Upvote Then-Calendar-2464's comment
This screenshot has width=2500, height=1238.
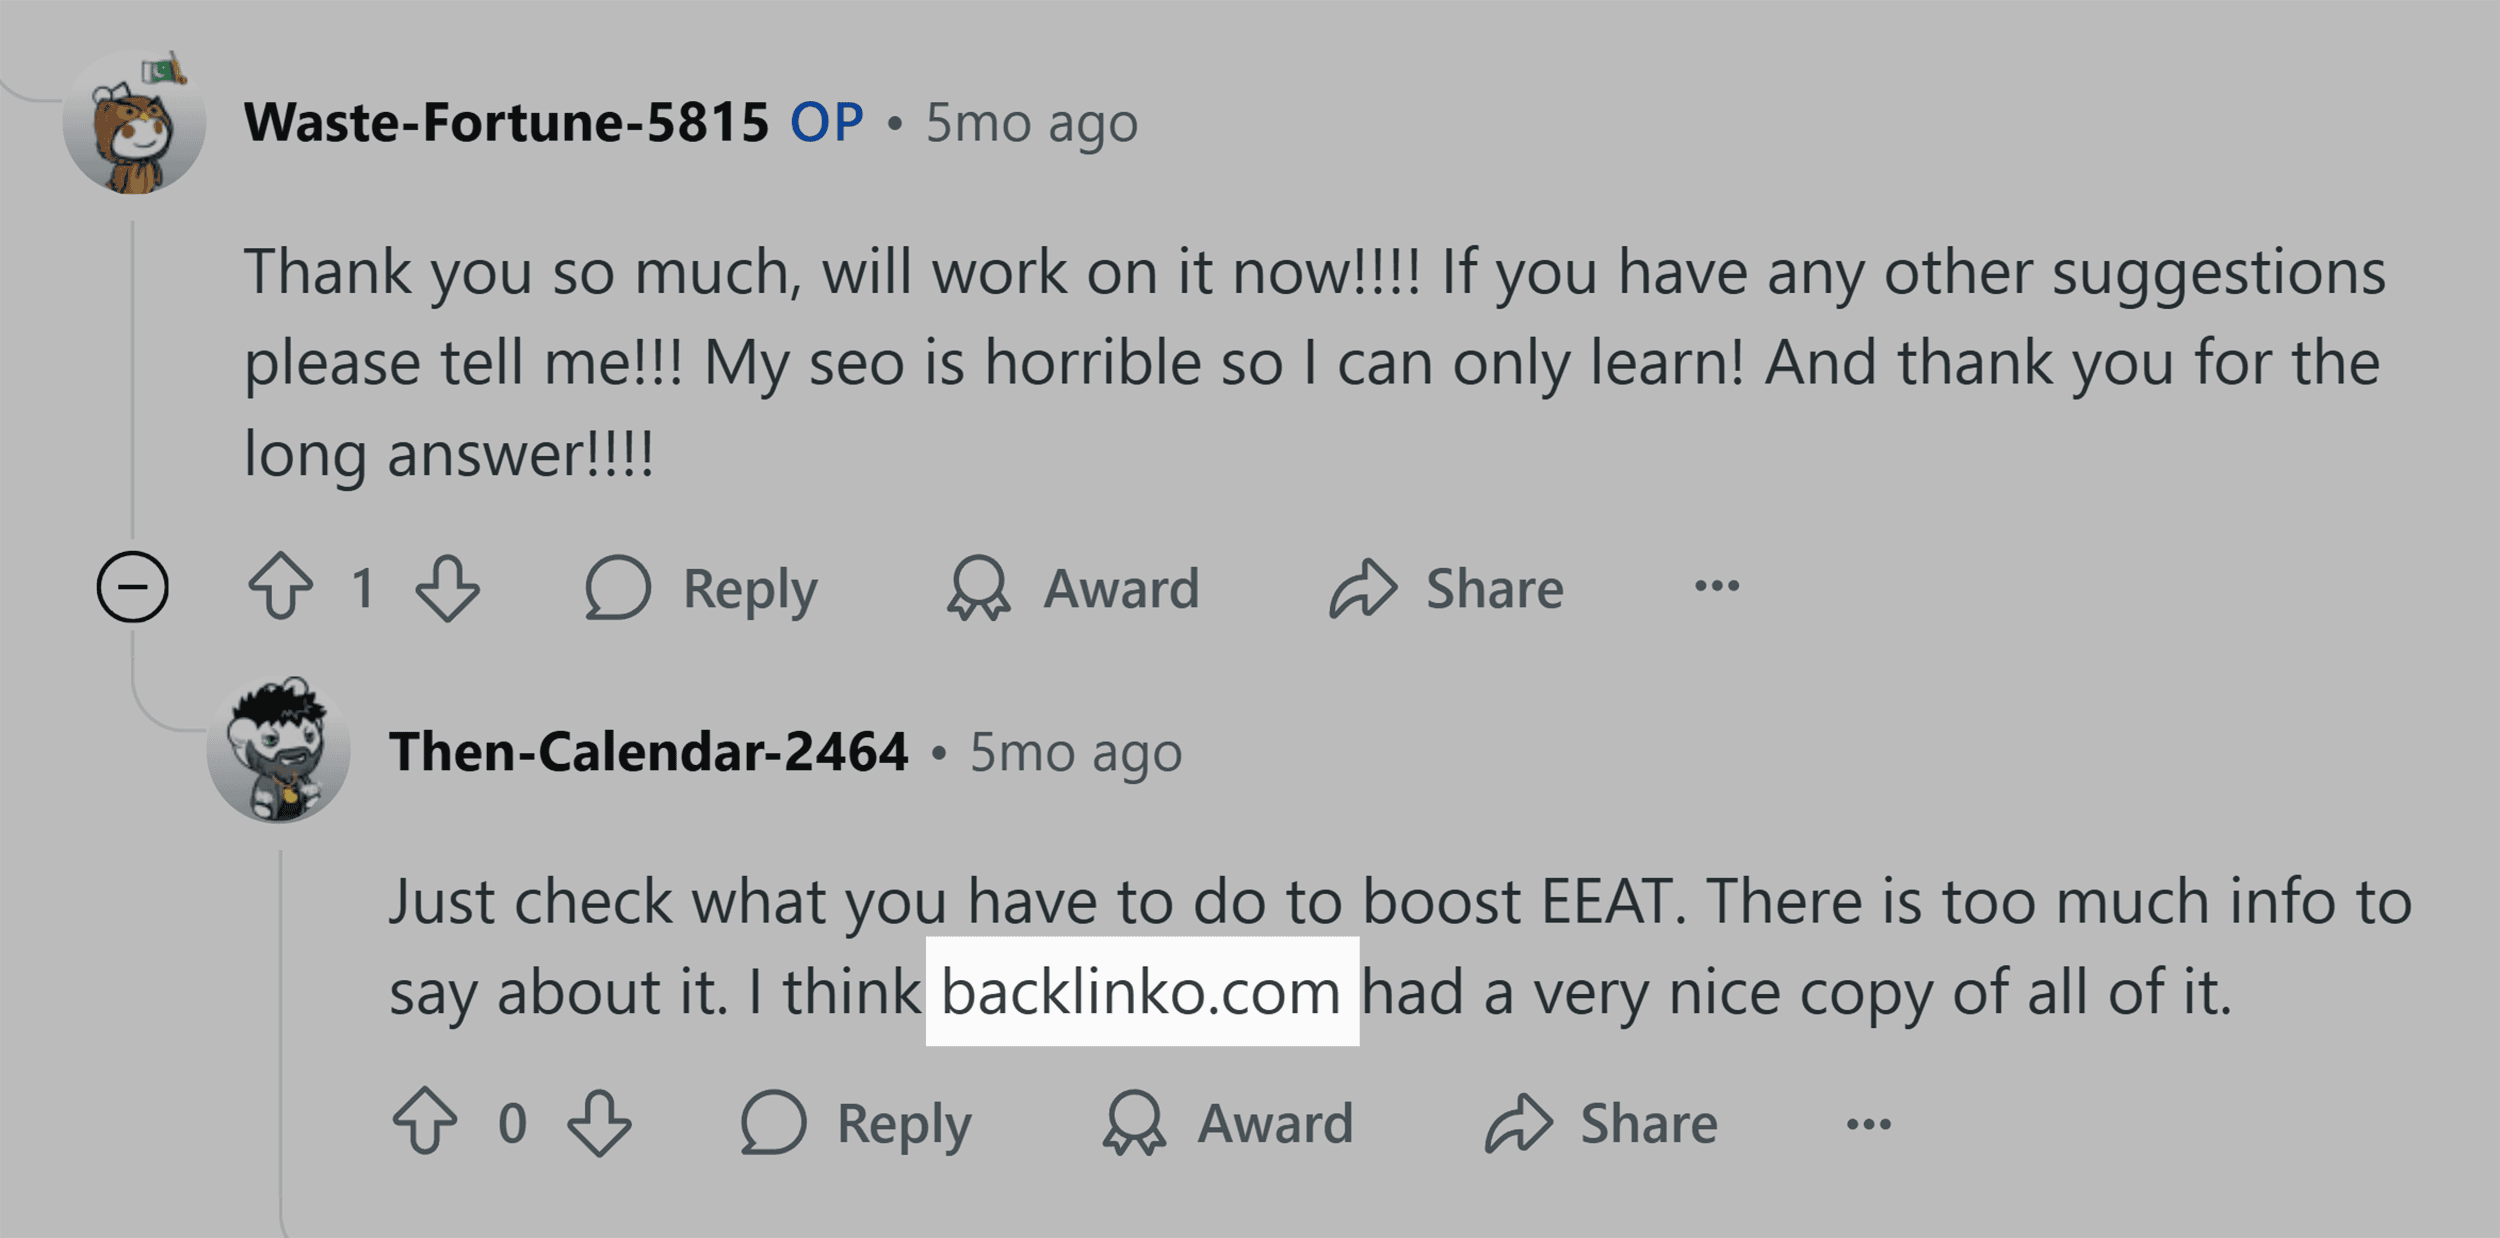[425, 1122]
